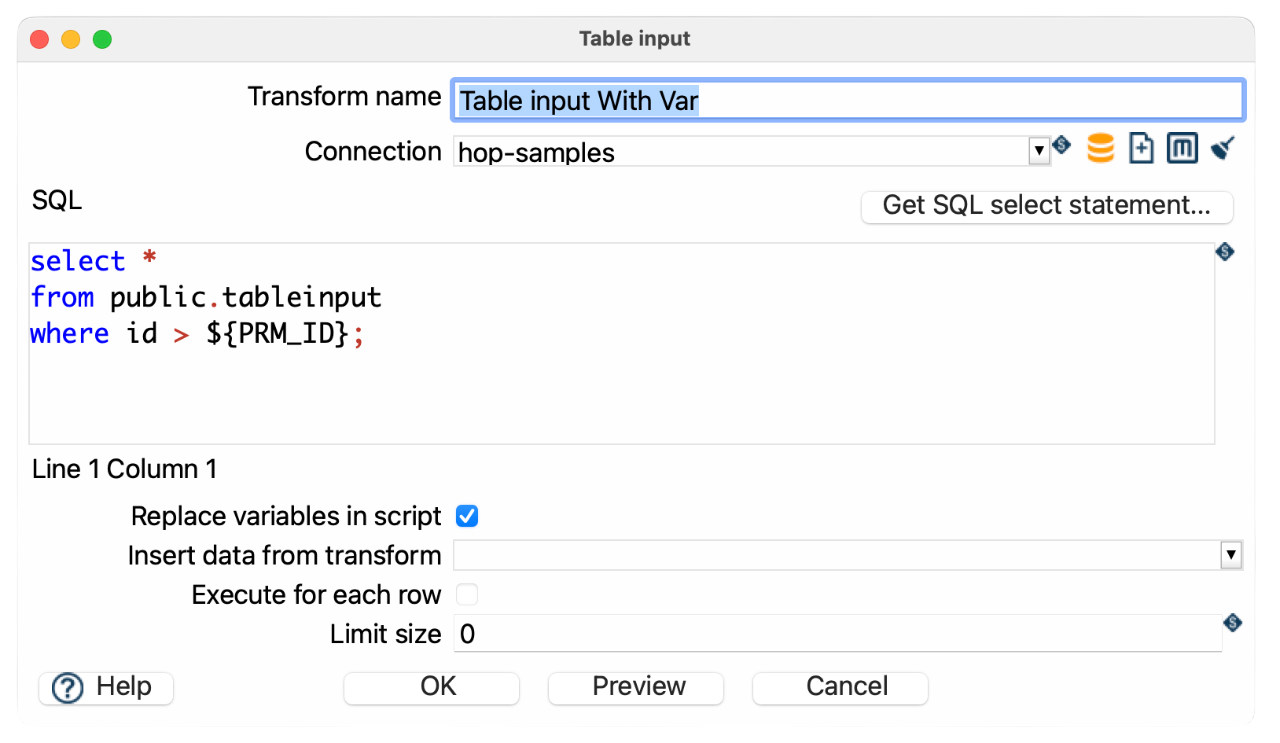Click the variable icon beside Connection dropdown

coord(1061,145)
